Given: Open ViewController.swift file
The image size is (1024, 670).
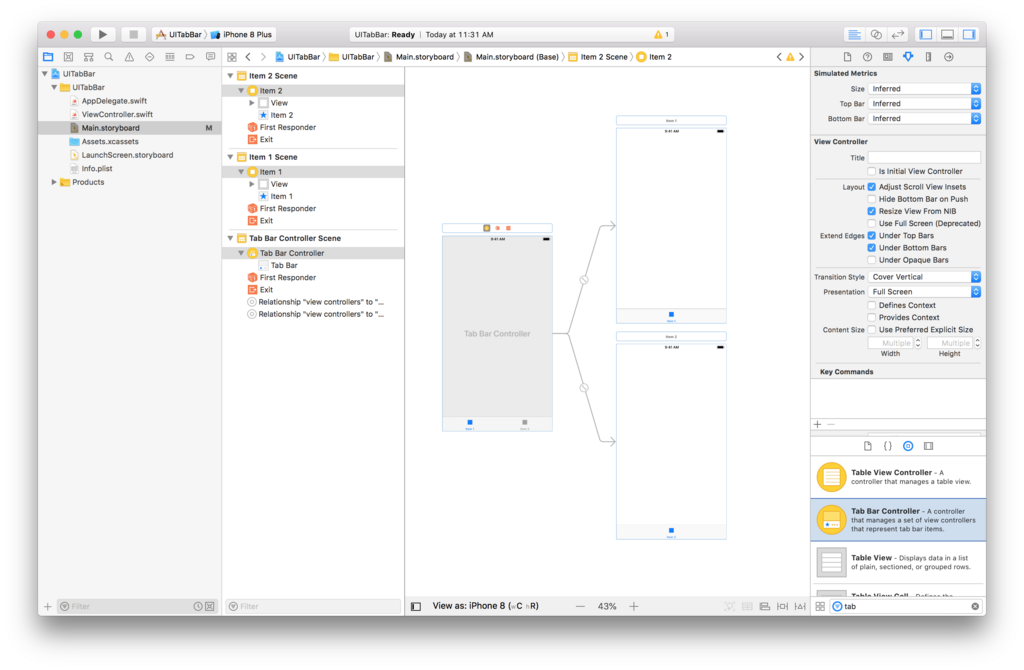Looking at the screenshot, I should [x=117, y=114].
